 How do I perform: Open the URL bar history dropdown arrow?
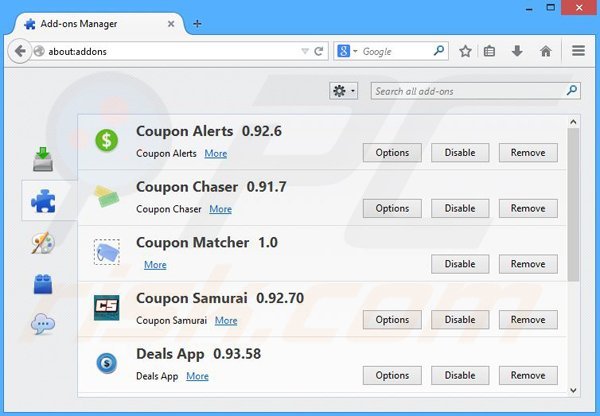point(305,51)
